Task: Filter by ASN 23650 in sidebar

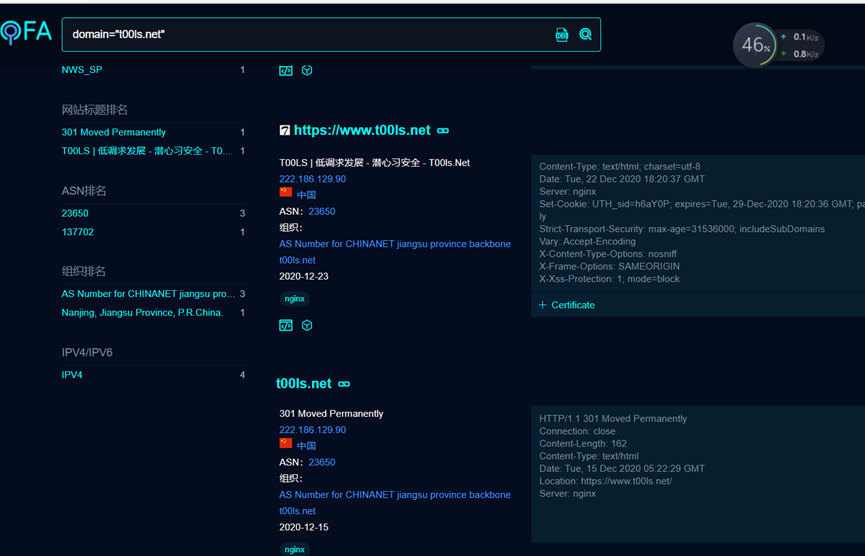Action: coord(75,213)
